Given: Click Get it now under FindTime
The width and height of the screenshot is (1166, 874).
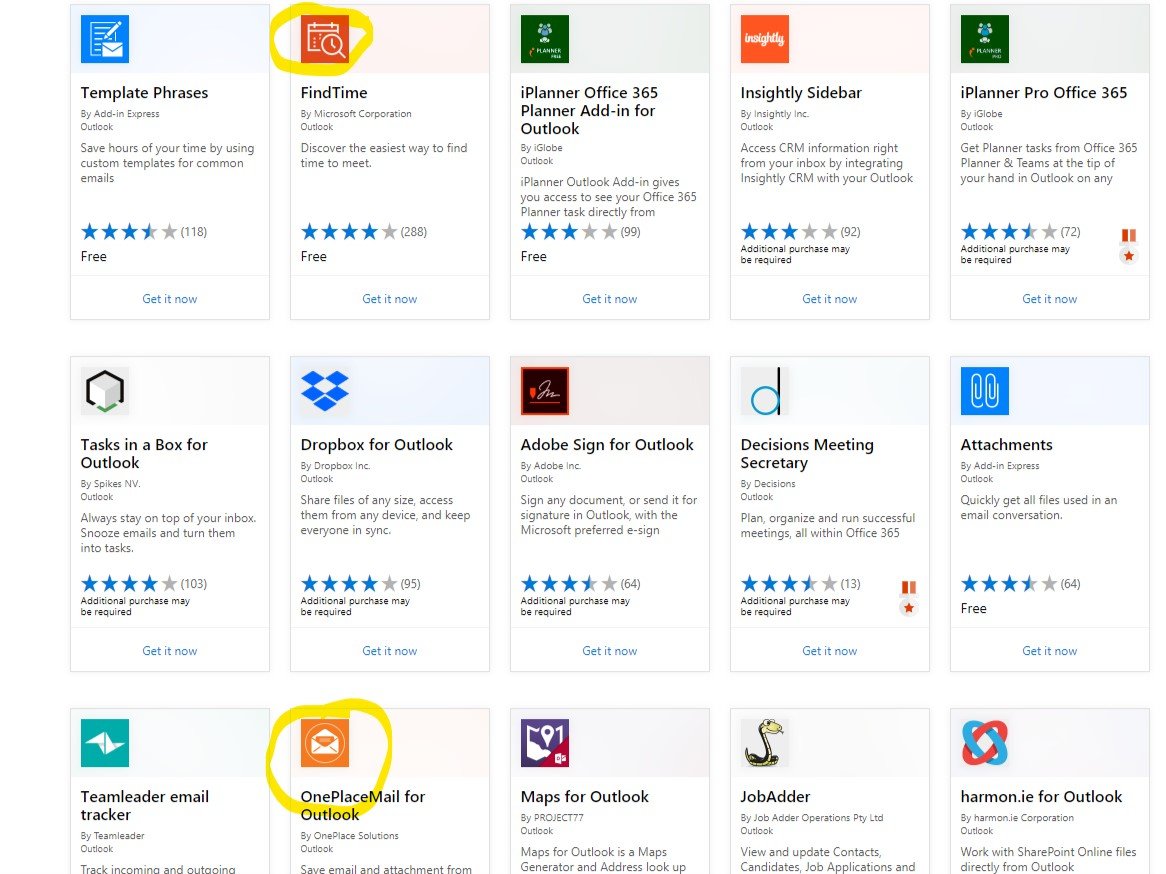Looking at the screenshot, I should (x=390, y=299).
